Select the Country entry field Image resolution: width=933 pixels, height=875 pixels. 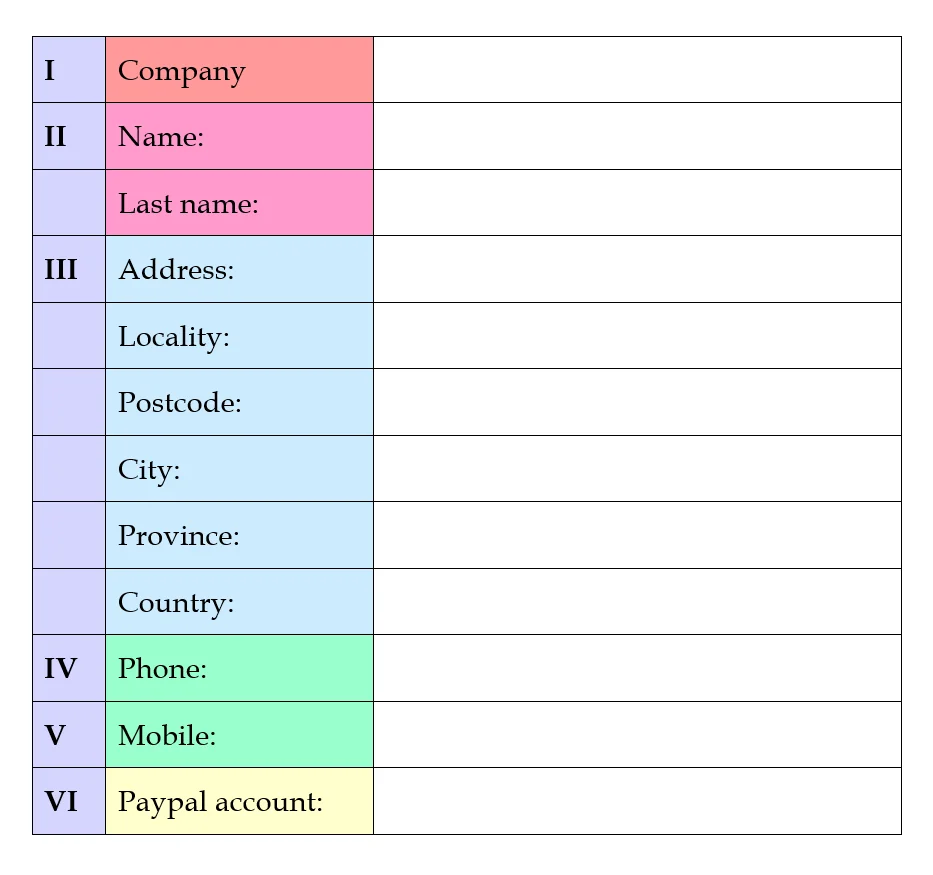pos(637,601)
